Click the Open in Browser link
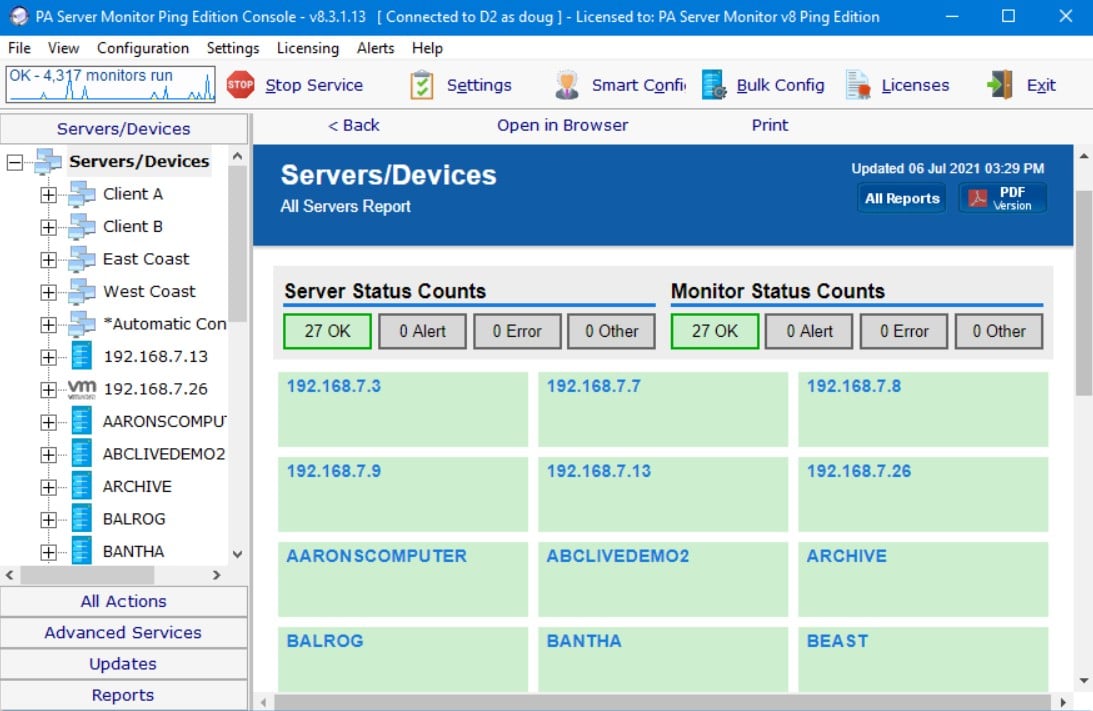The image size is (1093, 711). click(x=563, y=124)
